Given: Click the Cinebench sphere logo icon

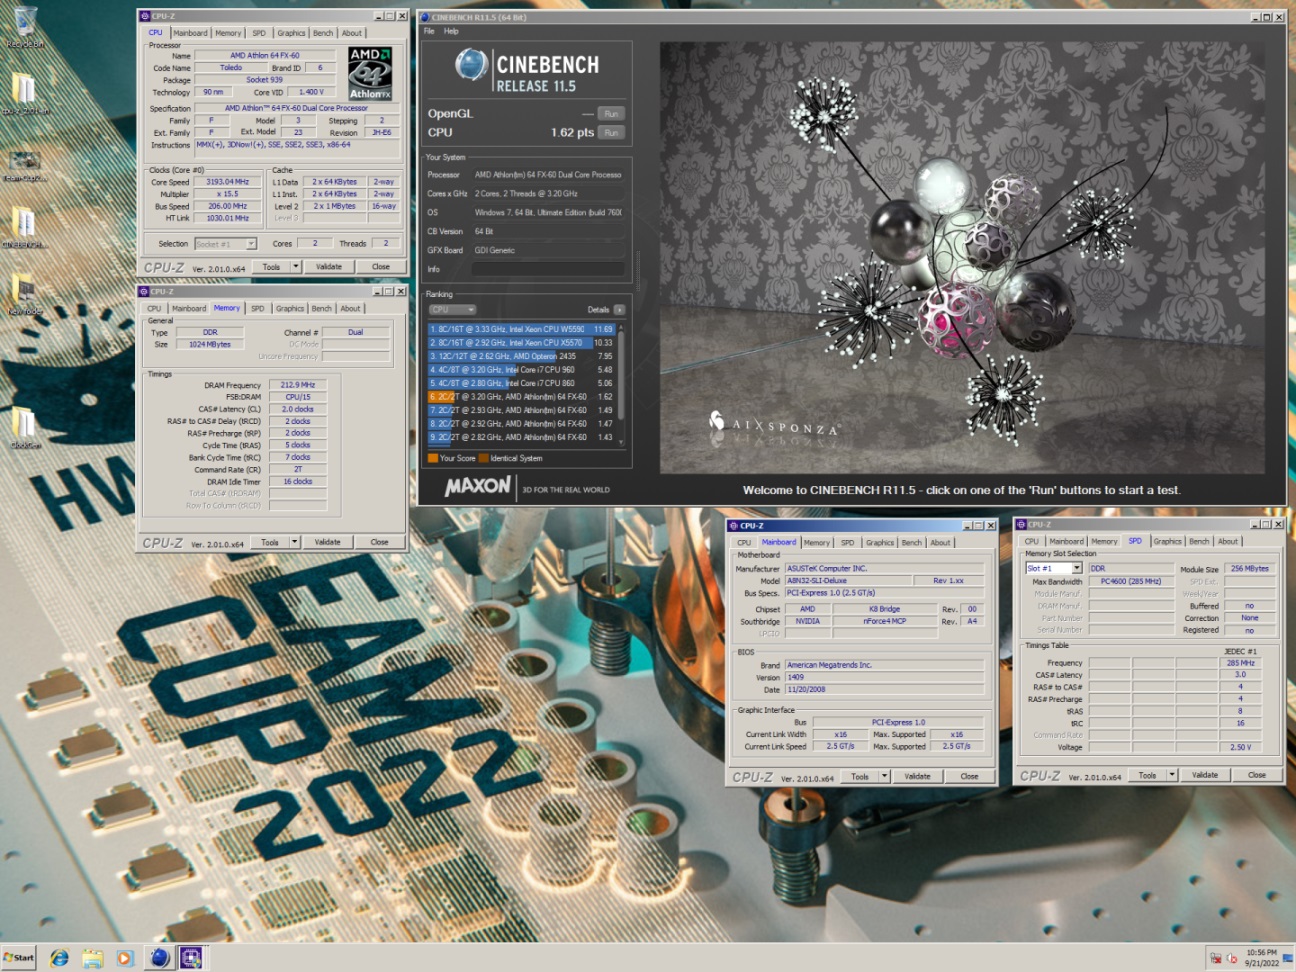Looking at the screenshot, I should tap(470, 65).
